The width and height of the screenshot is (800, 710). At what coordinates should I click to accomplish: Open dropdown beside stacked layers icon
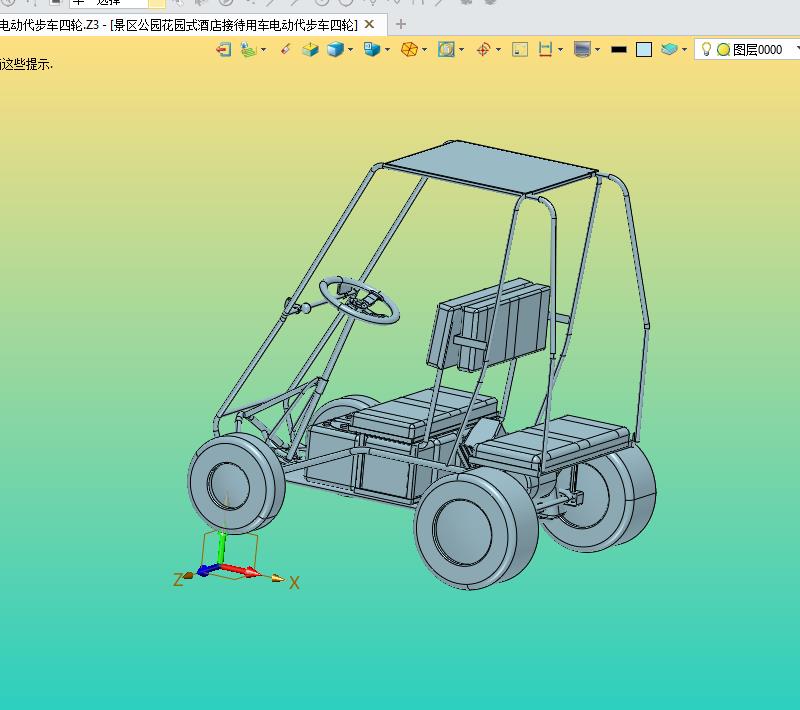pos(684,49)
